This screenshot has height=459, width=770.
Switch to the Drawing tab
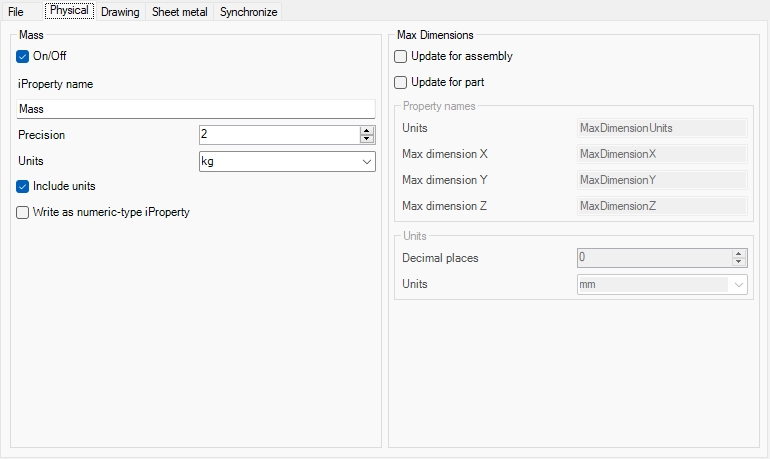pos(120,12)
